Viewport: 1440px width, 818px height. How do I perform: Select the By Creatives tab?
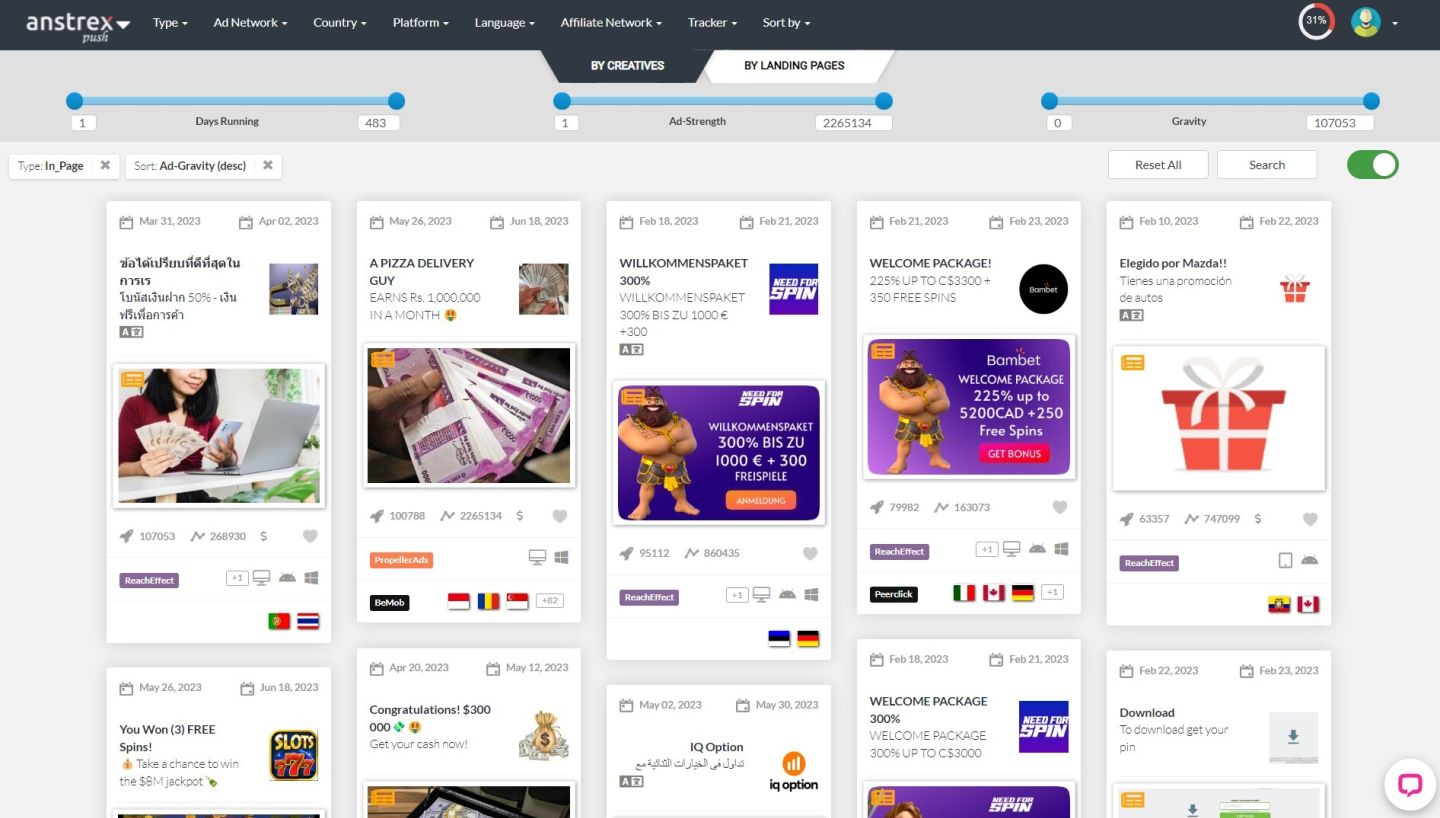point(627,66)
